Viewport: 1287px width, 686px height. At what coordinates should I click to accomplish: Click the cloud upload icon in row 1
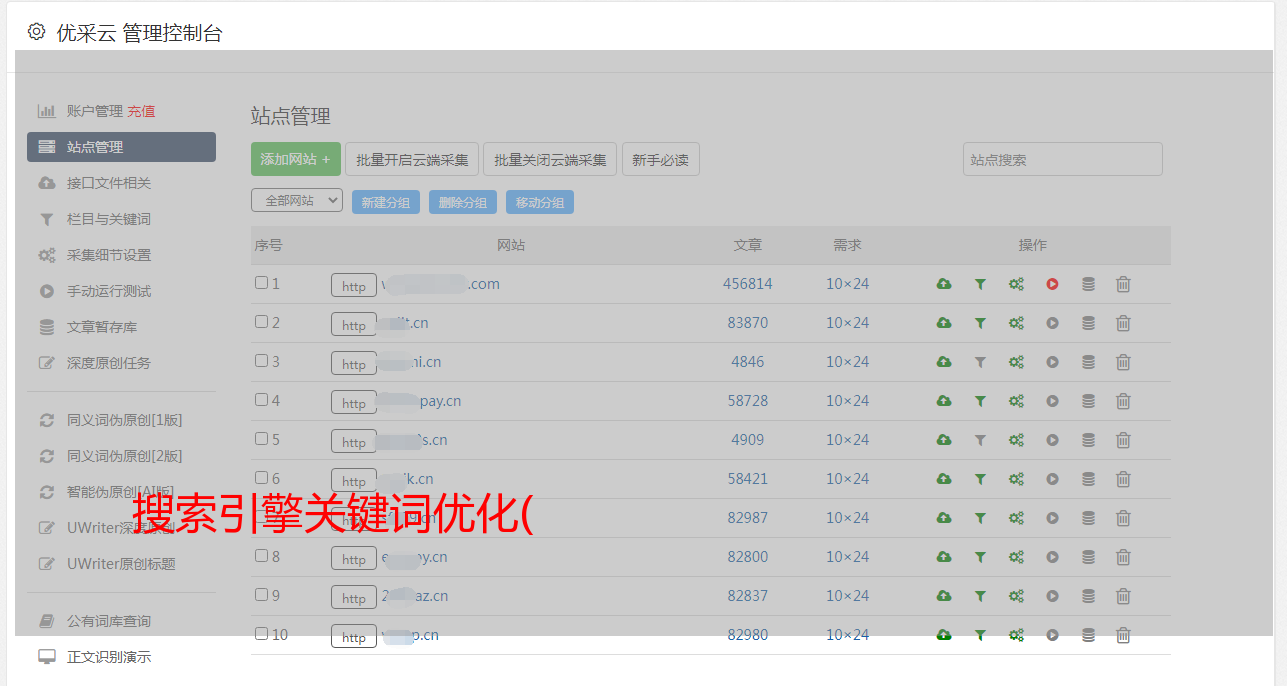[x=943, y=284]
